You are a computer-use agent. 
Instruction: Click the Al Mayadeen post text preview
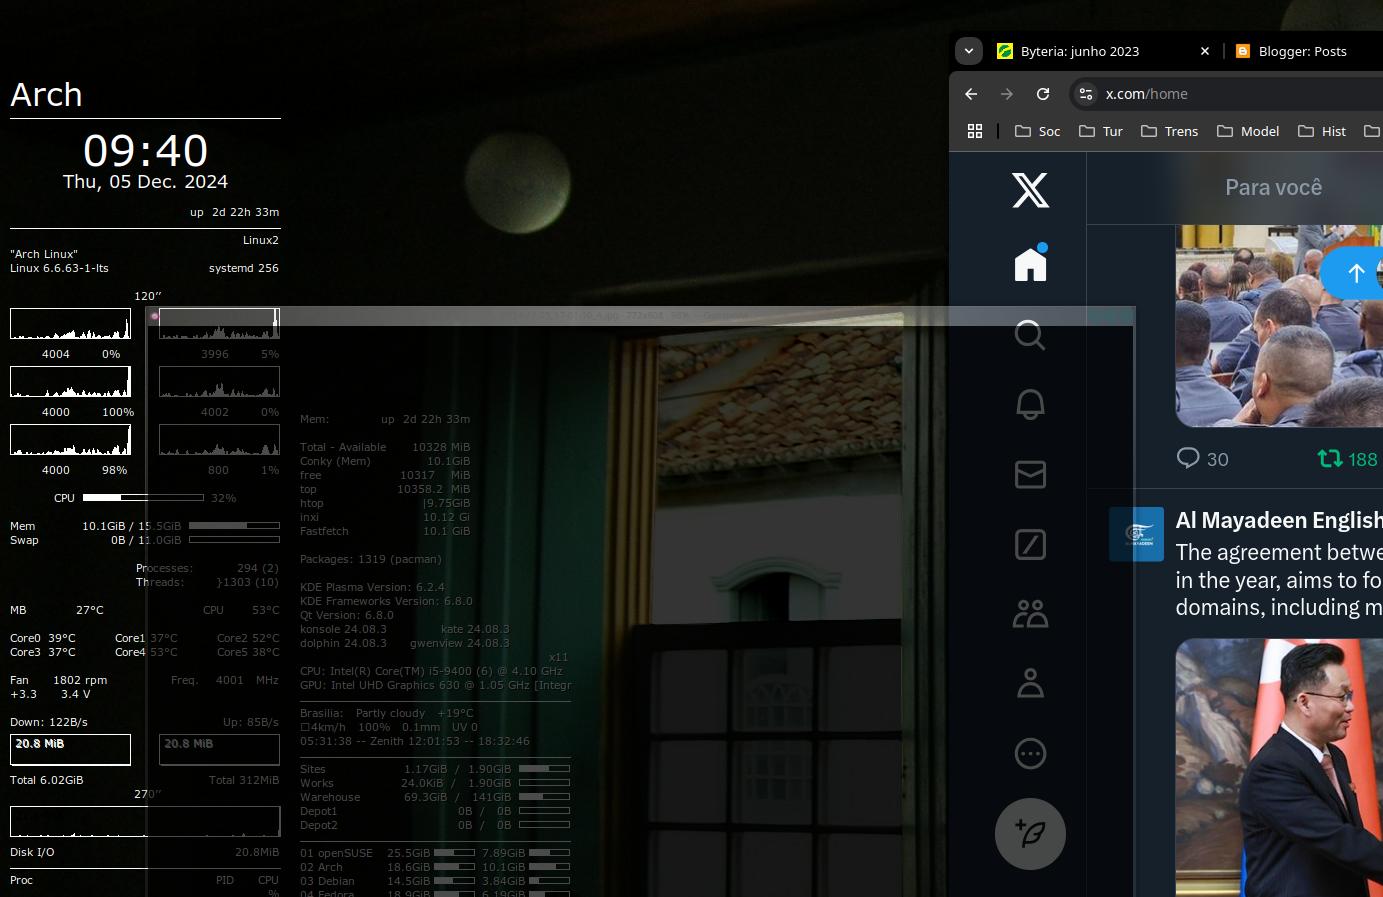[1279, 580]
